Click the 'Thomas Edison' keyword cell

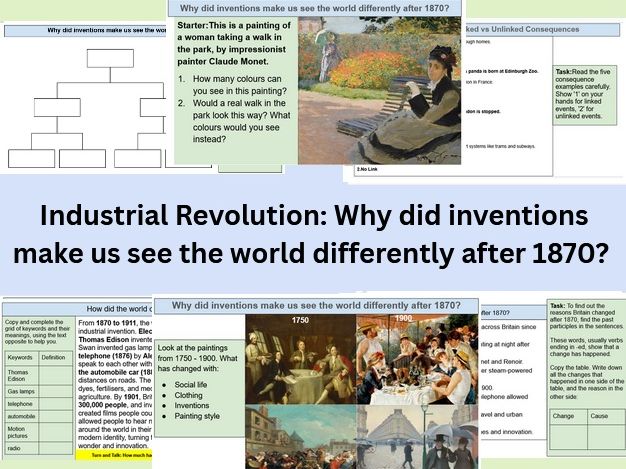tap(20, 375)
